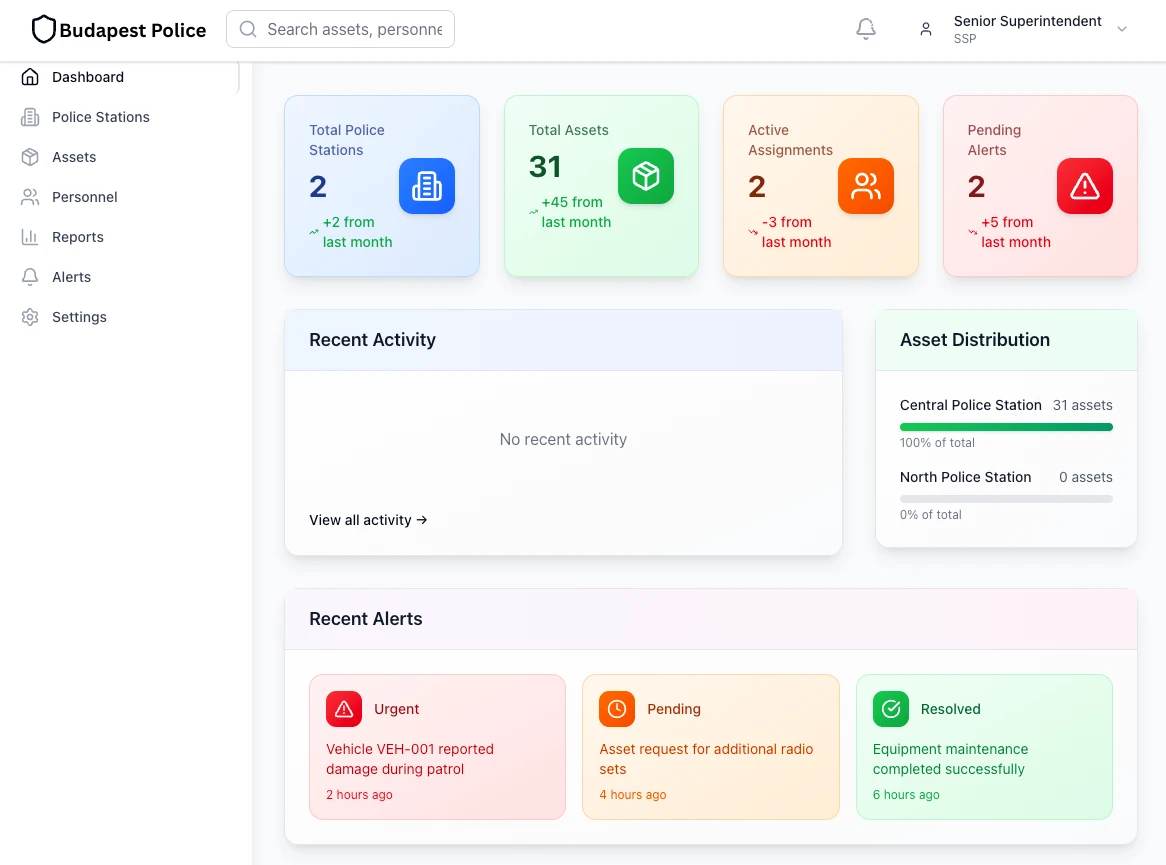Click North Police Station progress bar
Image resolution: width=1166 pixels, height=865 pixels.
(1006, 499)
